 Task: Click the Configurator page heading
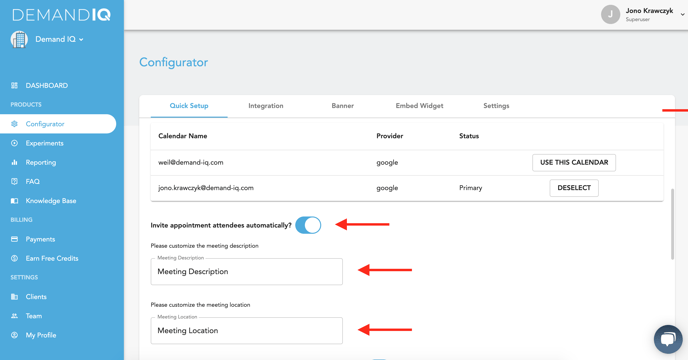coord(174,62)
